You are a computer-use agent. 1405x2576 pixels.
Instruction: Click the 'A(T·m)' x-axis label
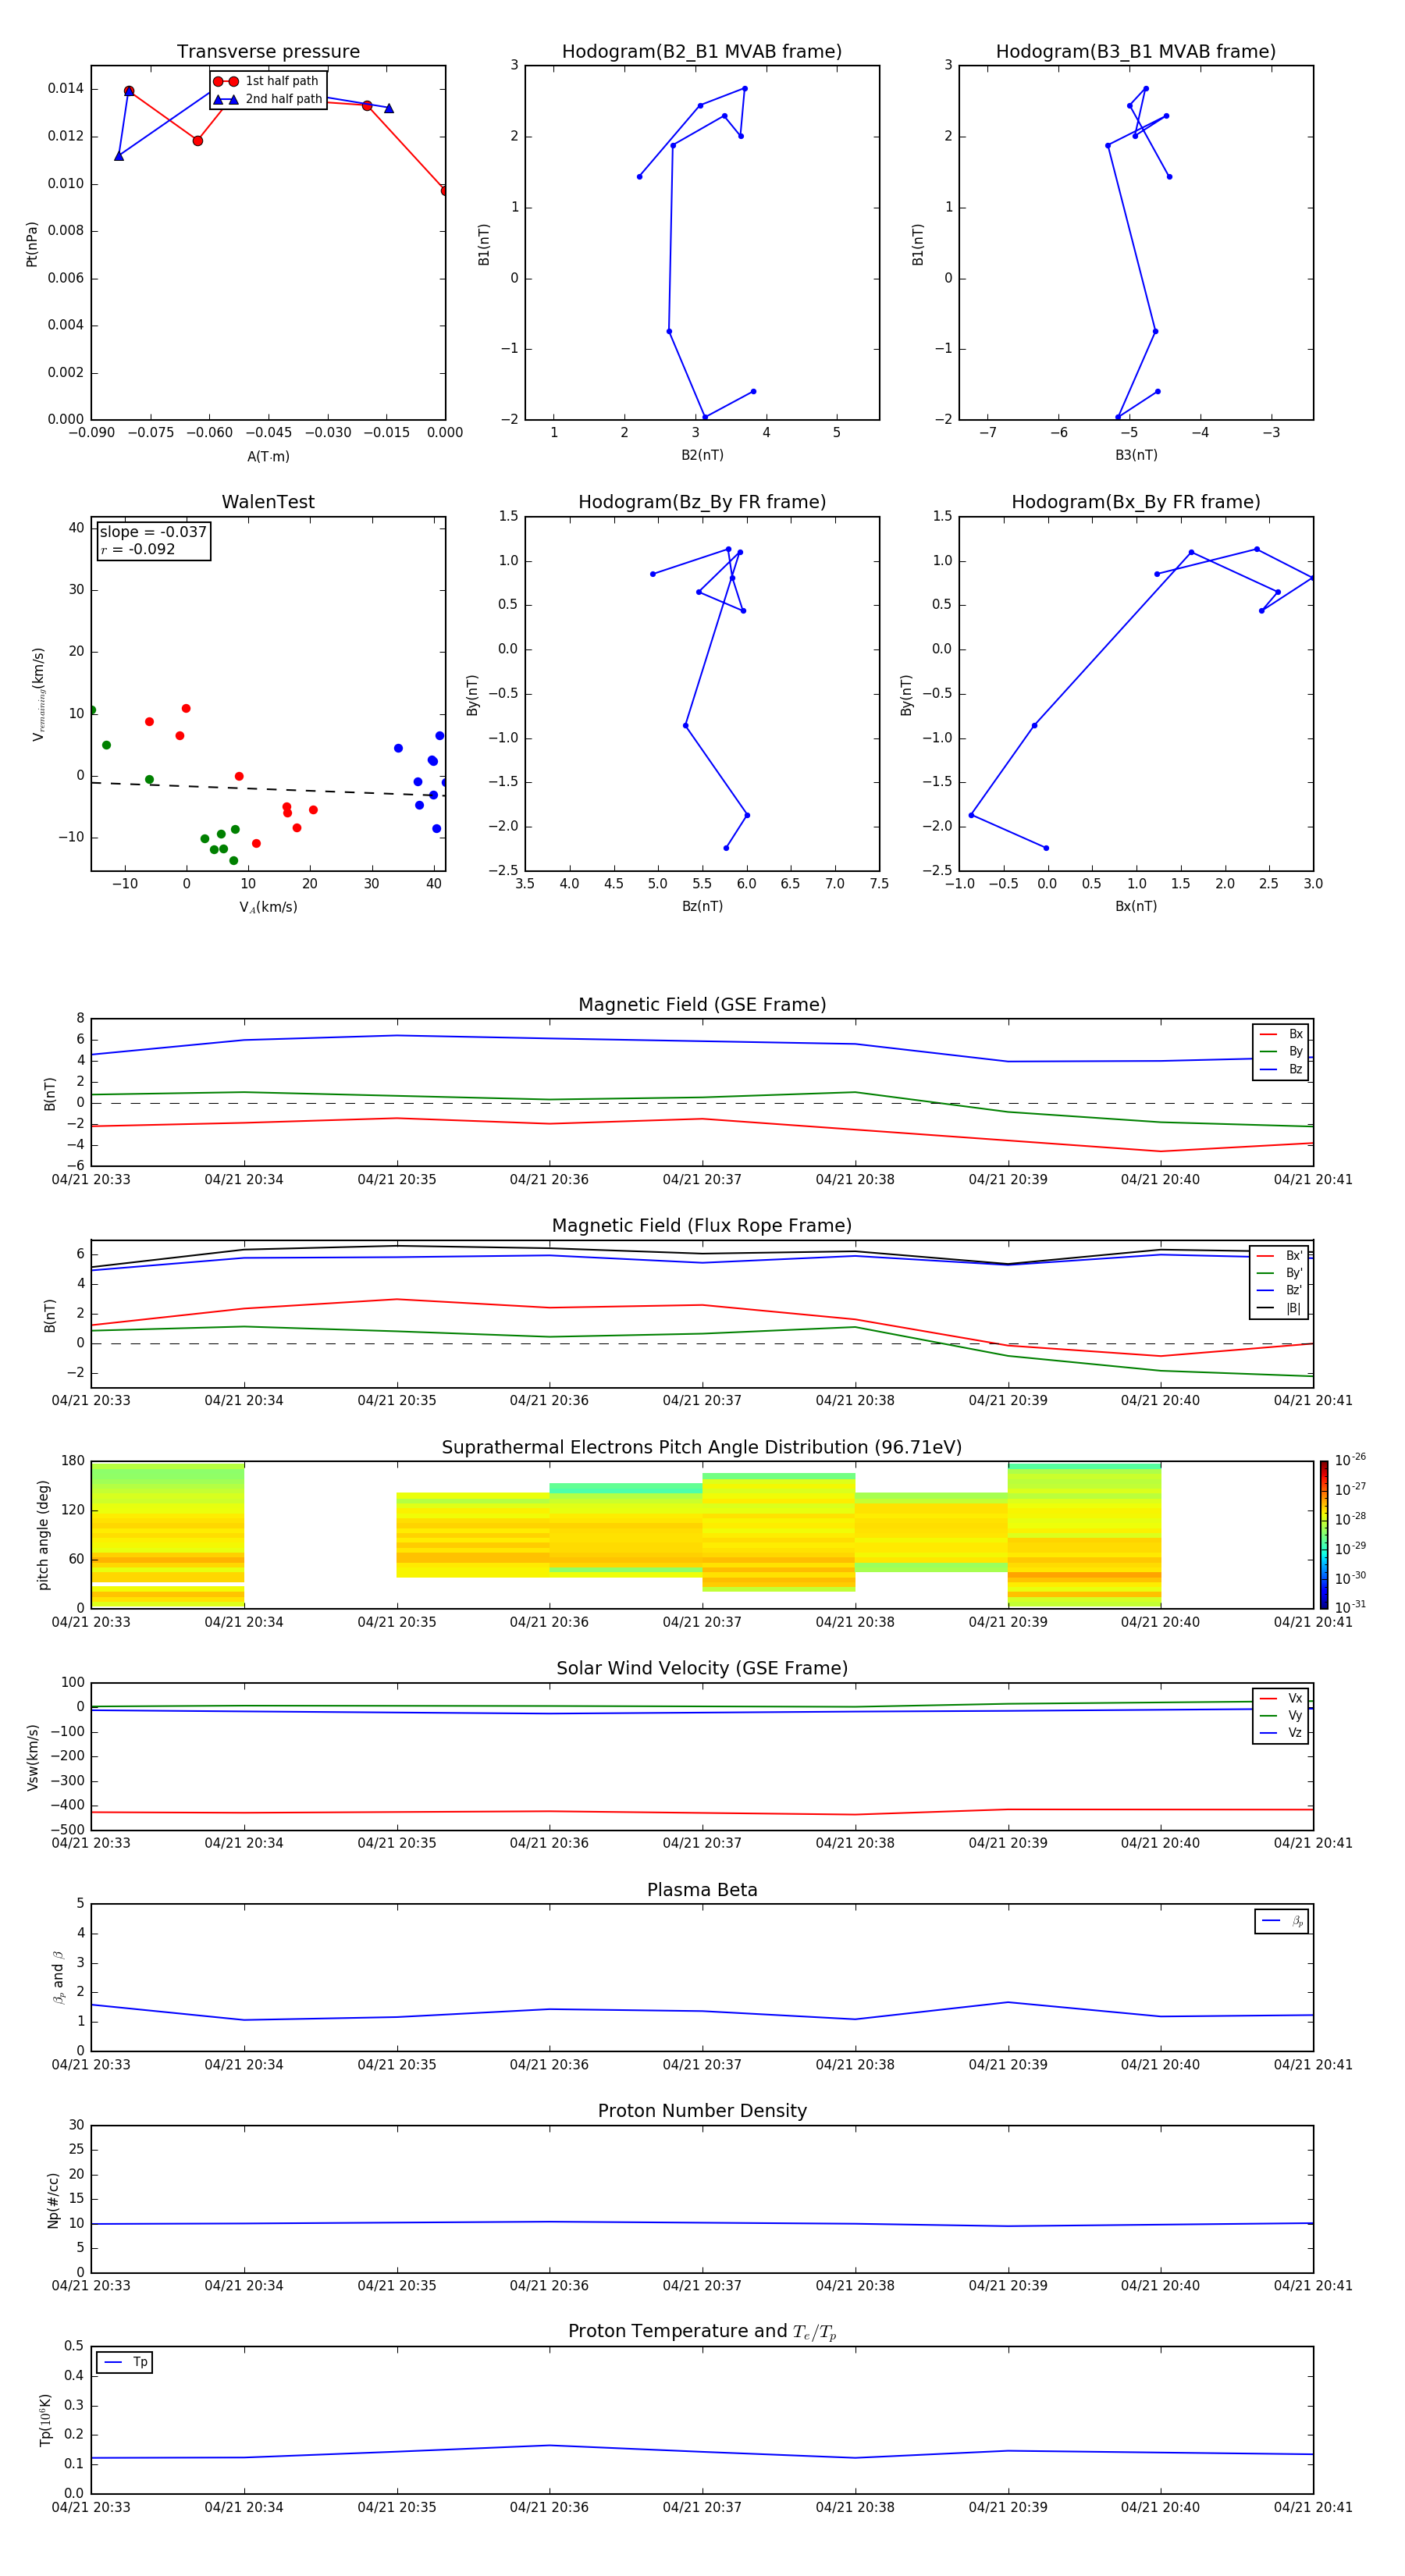pos(268,457)
